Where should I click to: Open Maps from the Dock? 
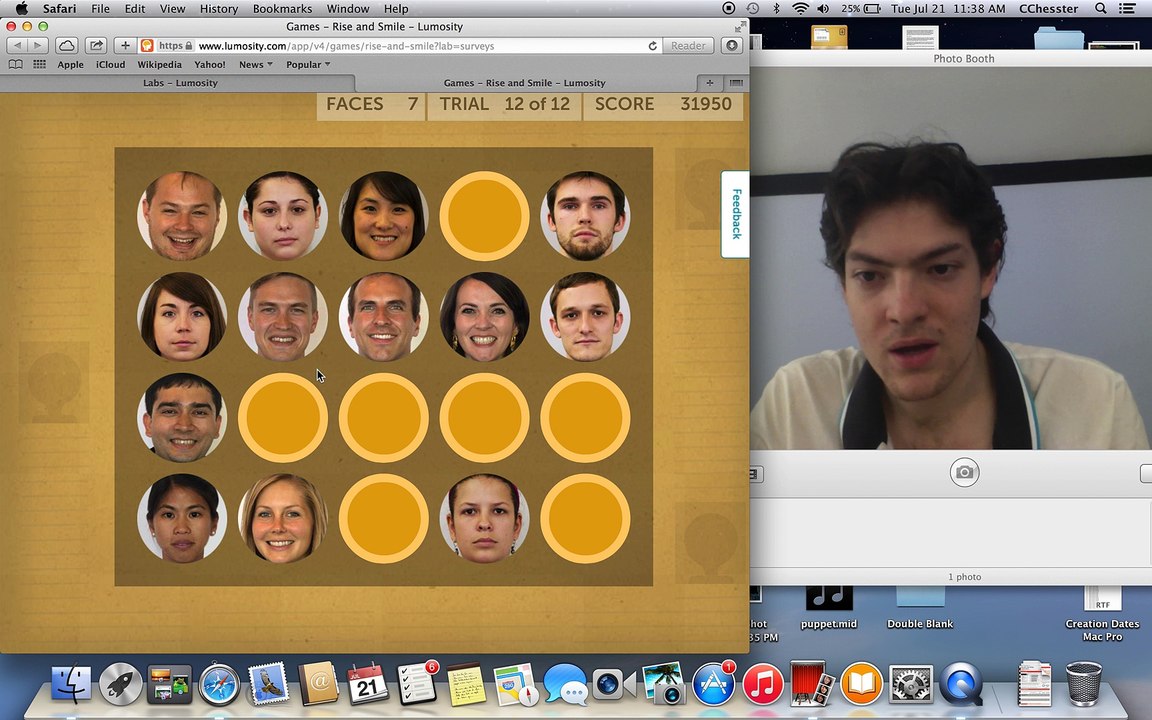(514, 684)
